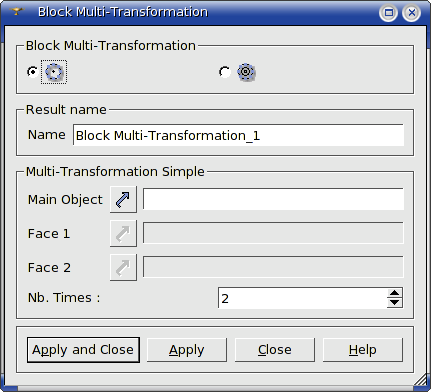The image size is (431, 392).
Task: Click the Main Object selection arrow button
Action: [x=123, y=199]
